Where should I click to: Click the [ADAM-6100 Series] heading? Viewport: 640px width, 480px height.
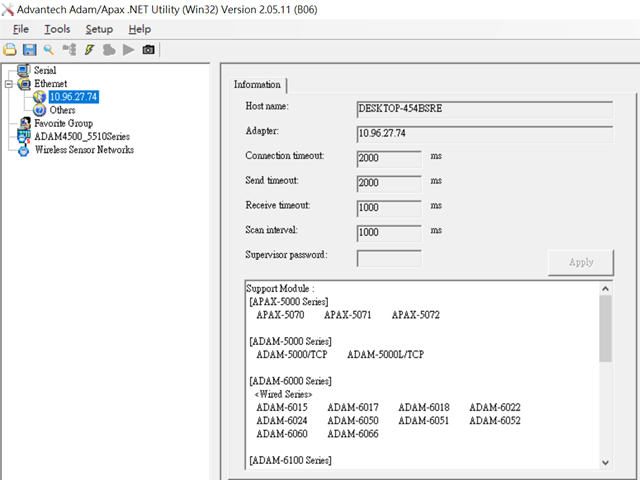[290, 460]
